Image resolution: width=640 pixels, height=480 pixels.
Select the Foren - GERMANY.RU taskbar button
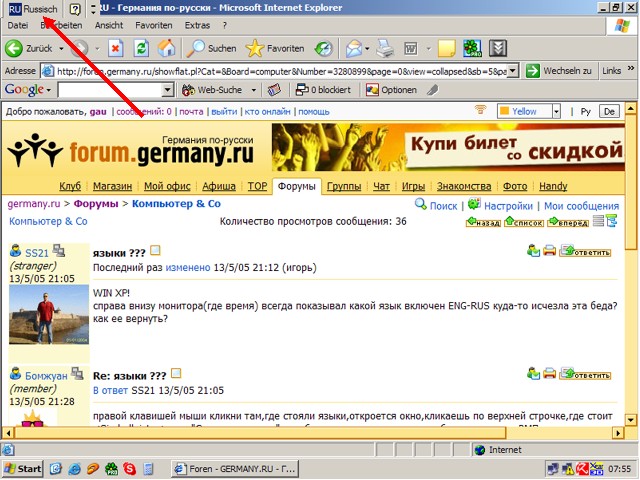coord(235,469)
